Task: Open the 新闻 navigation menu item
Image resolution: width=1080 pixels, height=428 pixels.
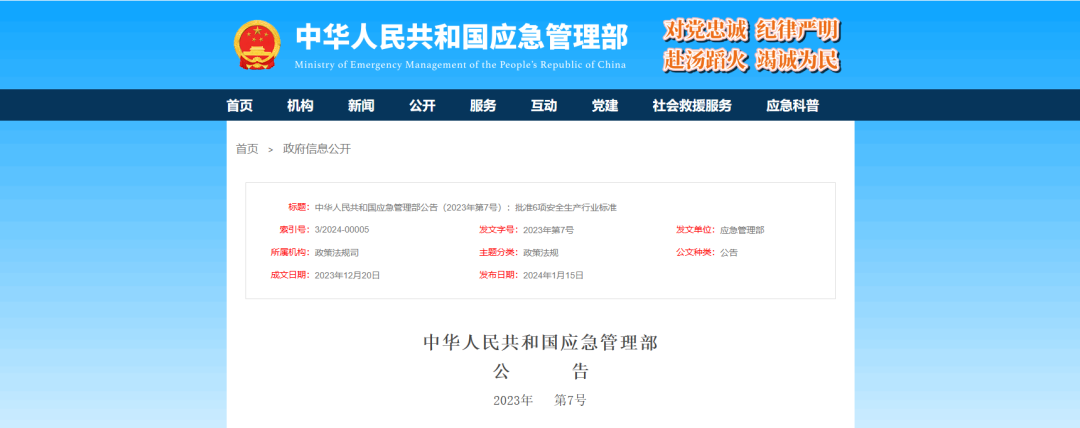Action: [361, 105]
